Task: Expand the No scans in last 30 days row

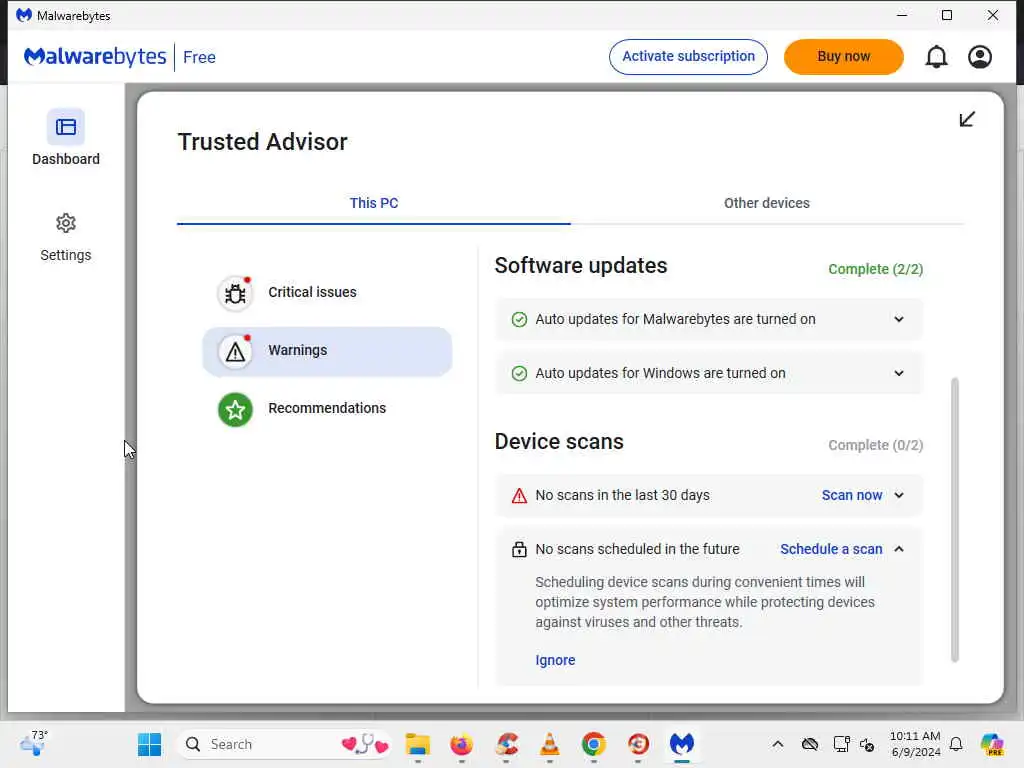Action: tap(899, 496)
